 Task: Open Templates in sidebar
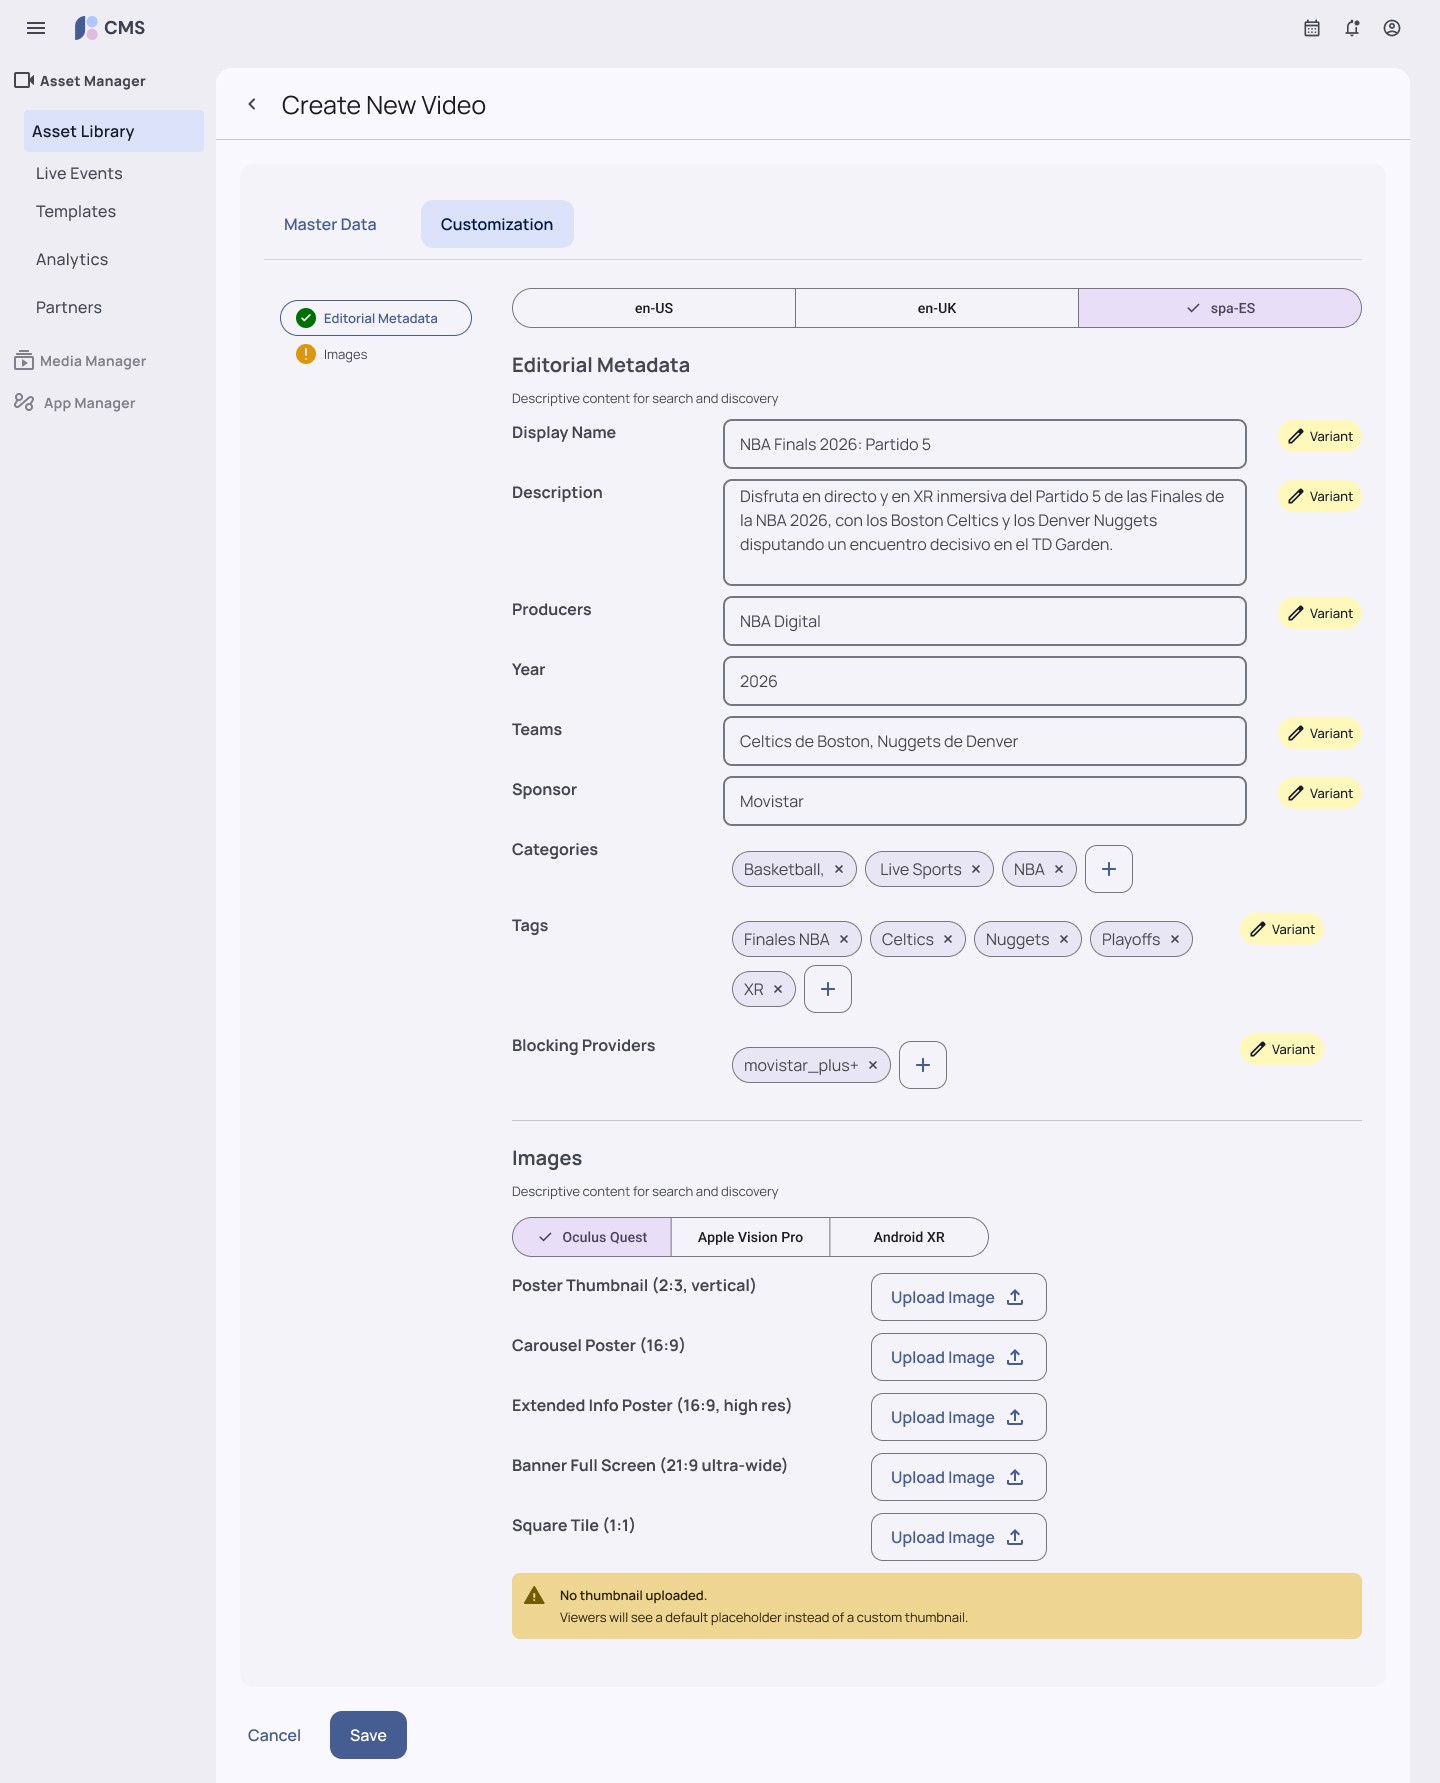coord(76,211)
